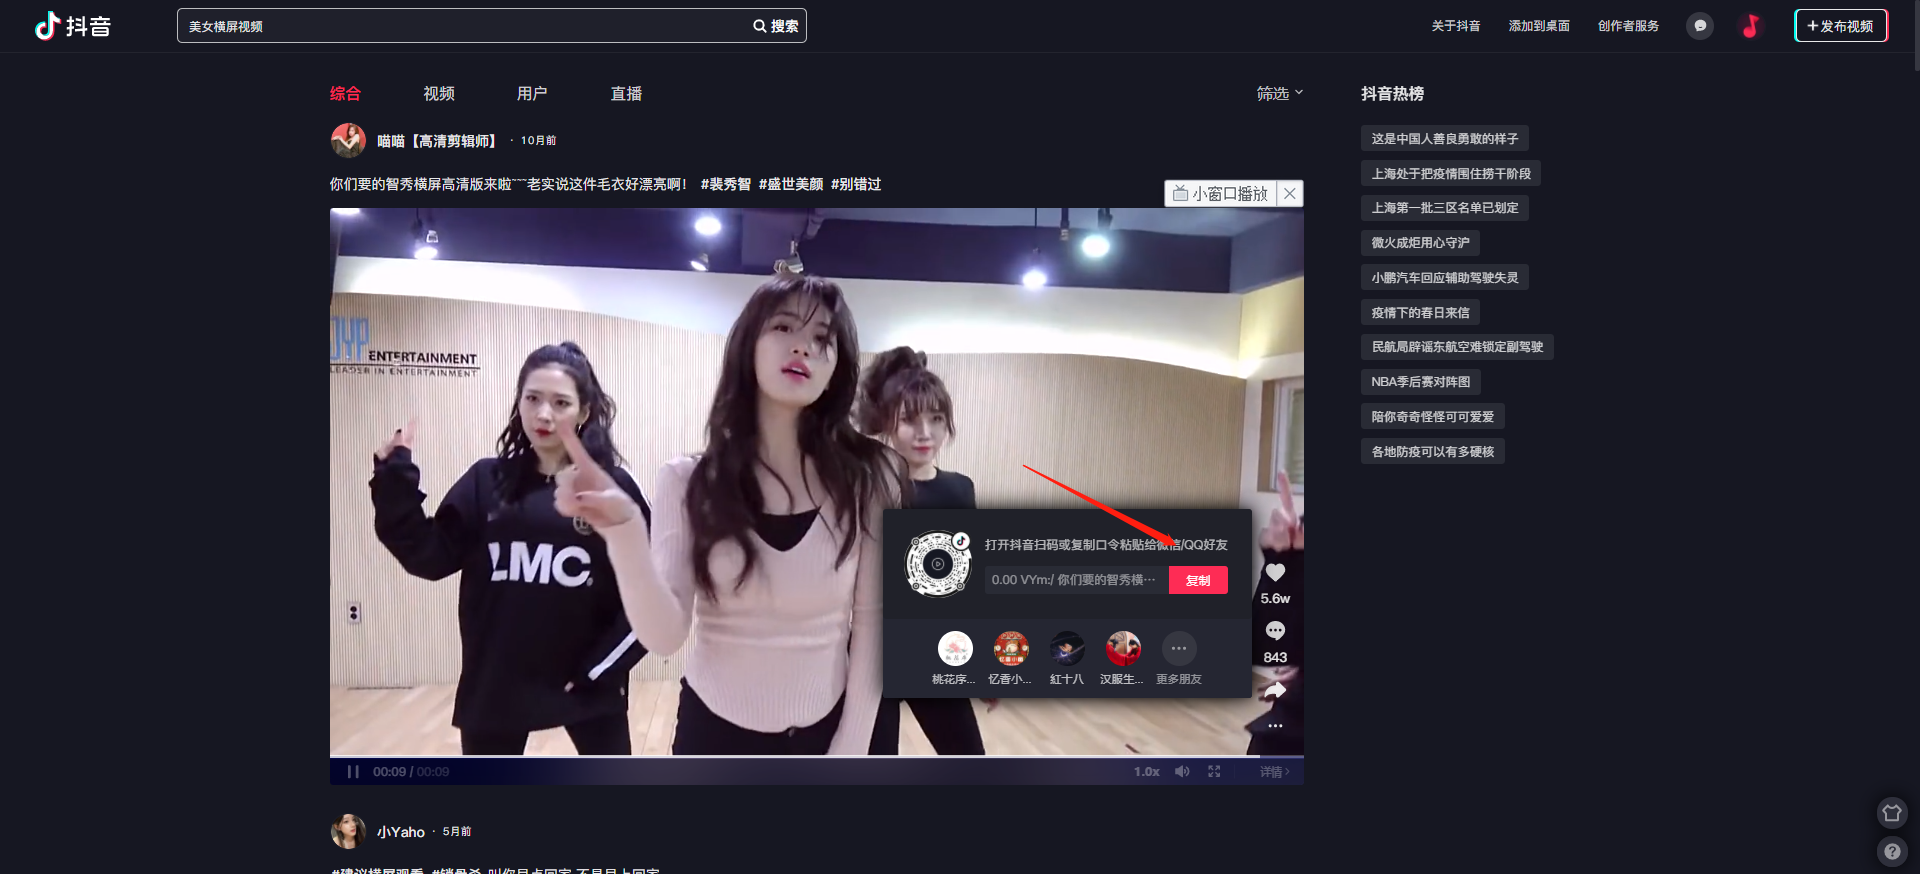Click the QR code disc in share popup
The height and width of the screenshot is (874, 1920).
tap(938, 564)
